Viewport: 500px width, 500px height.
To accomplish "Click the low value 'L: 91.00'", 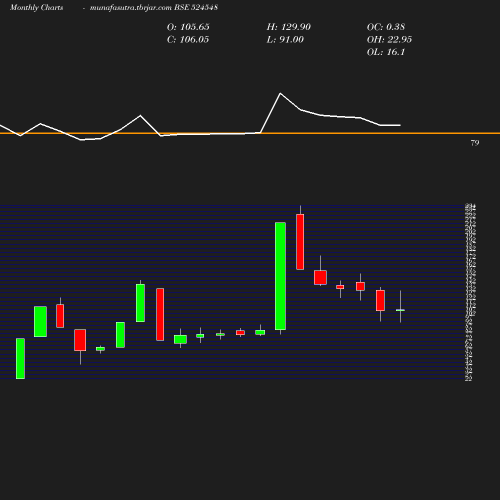I will click(x=285, y=40).
